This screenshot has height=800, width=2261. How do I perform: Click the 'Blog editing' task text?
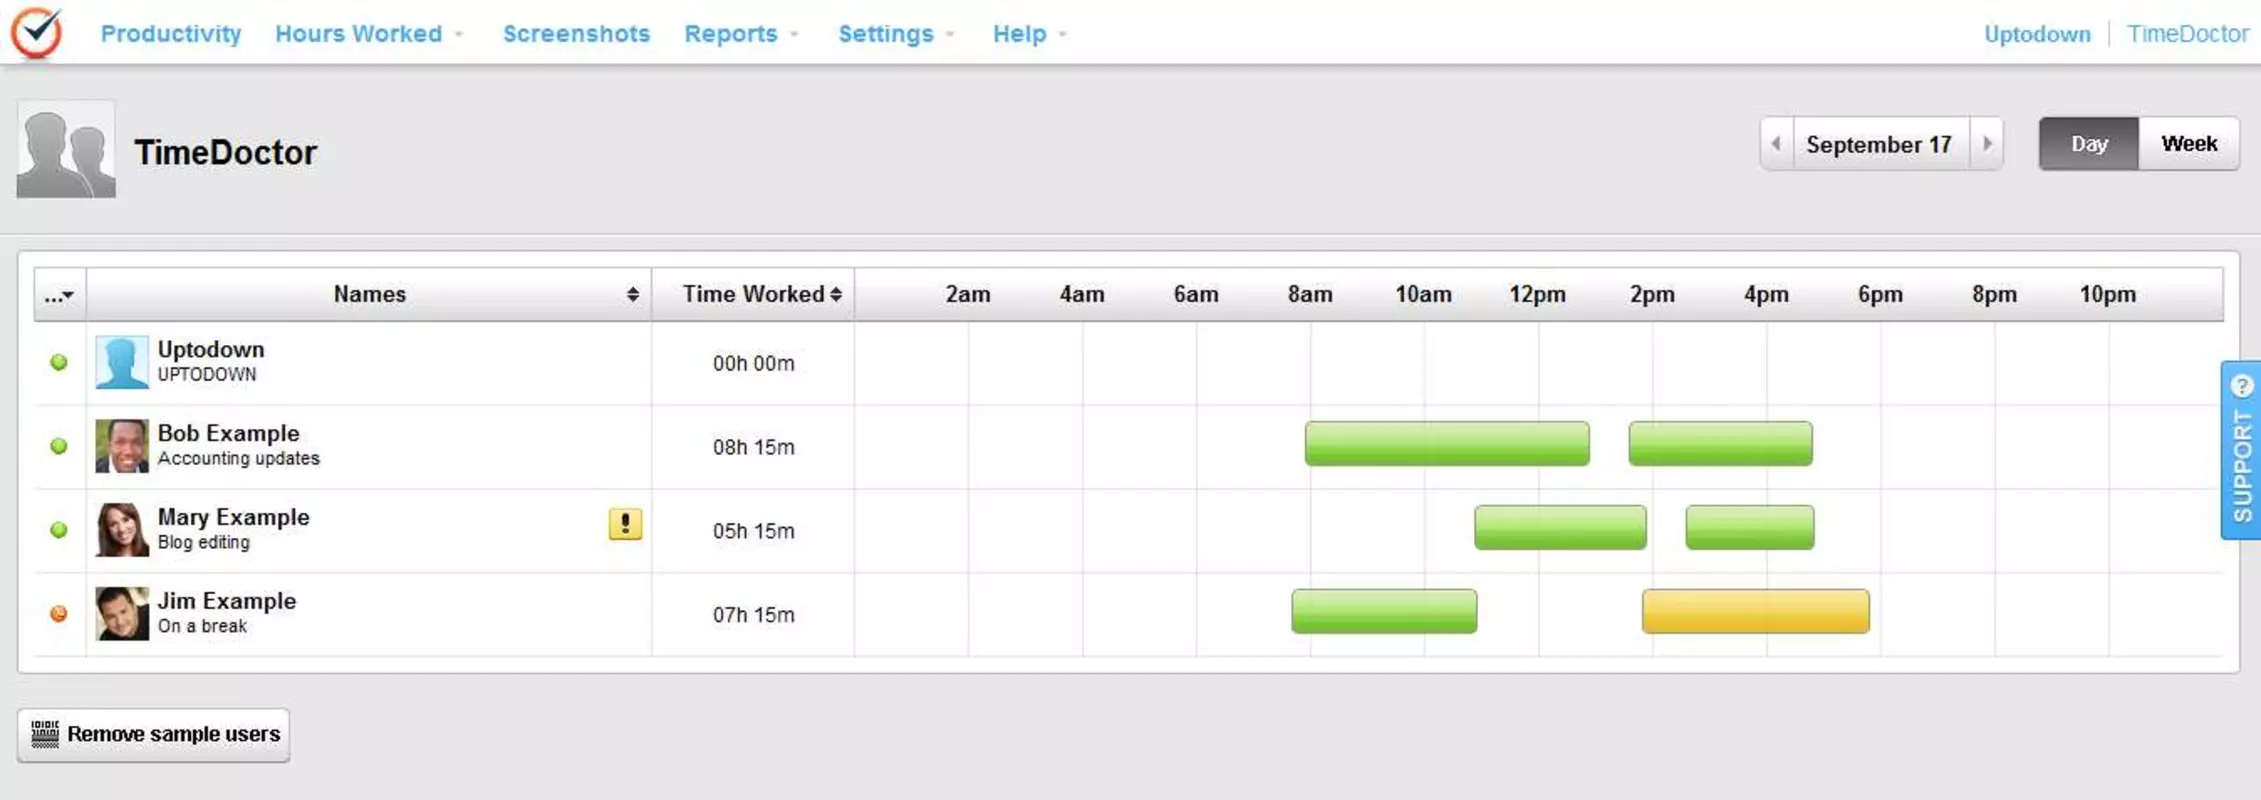[203, 543]
